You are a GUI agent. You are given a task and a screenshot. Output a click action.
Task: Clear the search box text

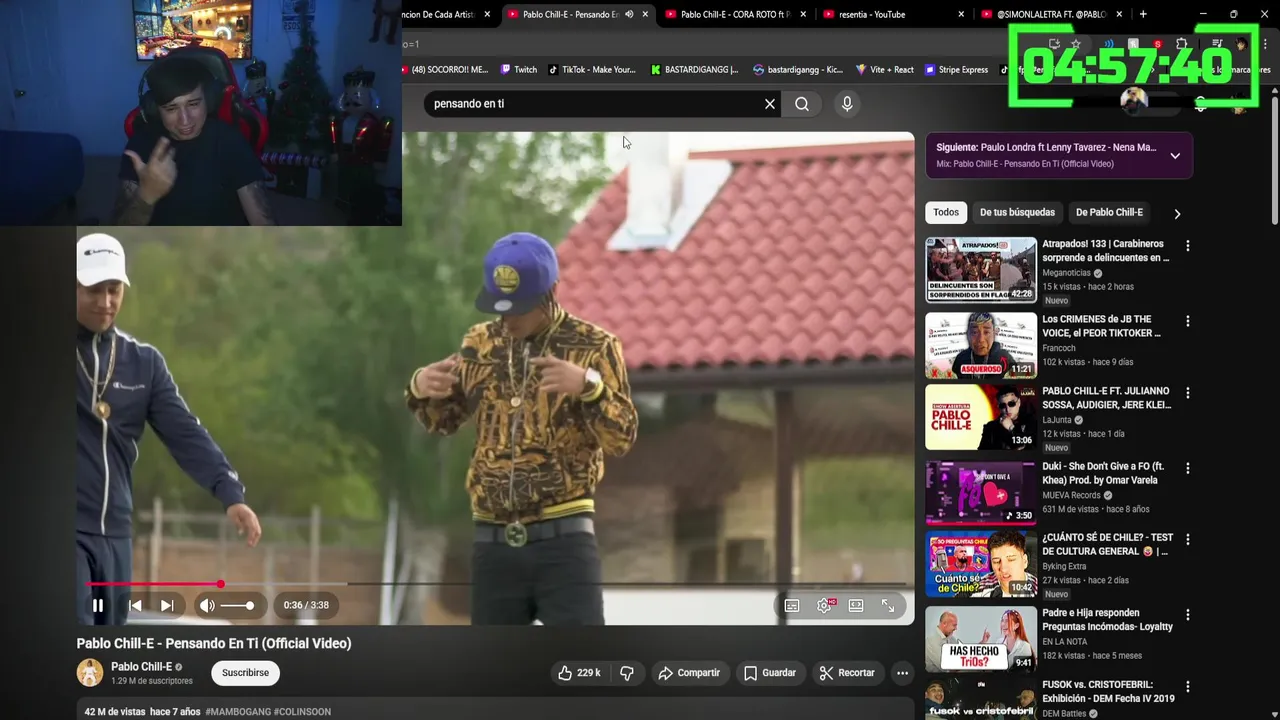click(x=770, y=104)
